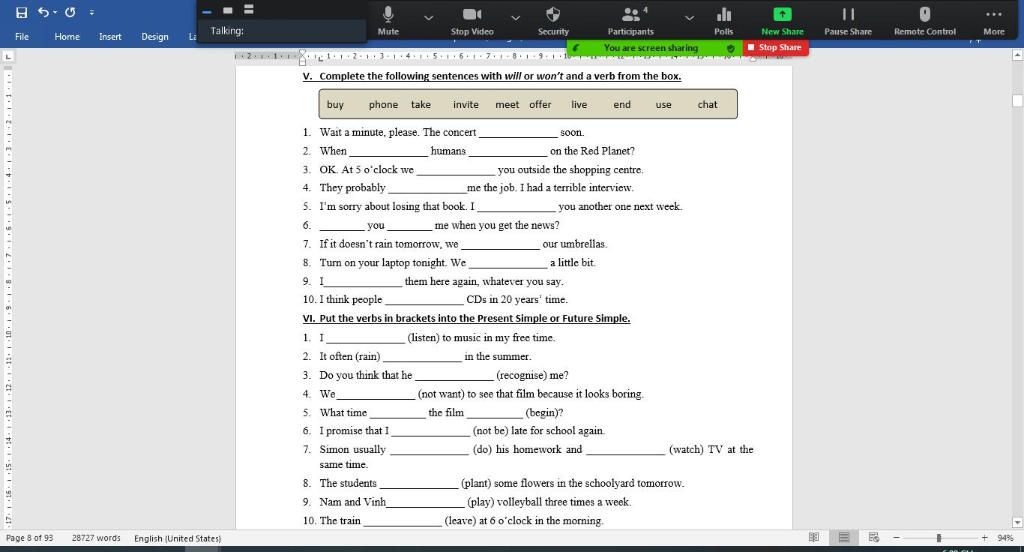Image resolution: width=1024 pixels, height=552 pixels.
Task: Click blank after 'The concert' in sentence 1
Action: tap(518, 133)
